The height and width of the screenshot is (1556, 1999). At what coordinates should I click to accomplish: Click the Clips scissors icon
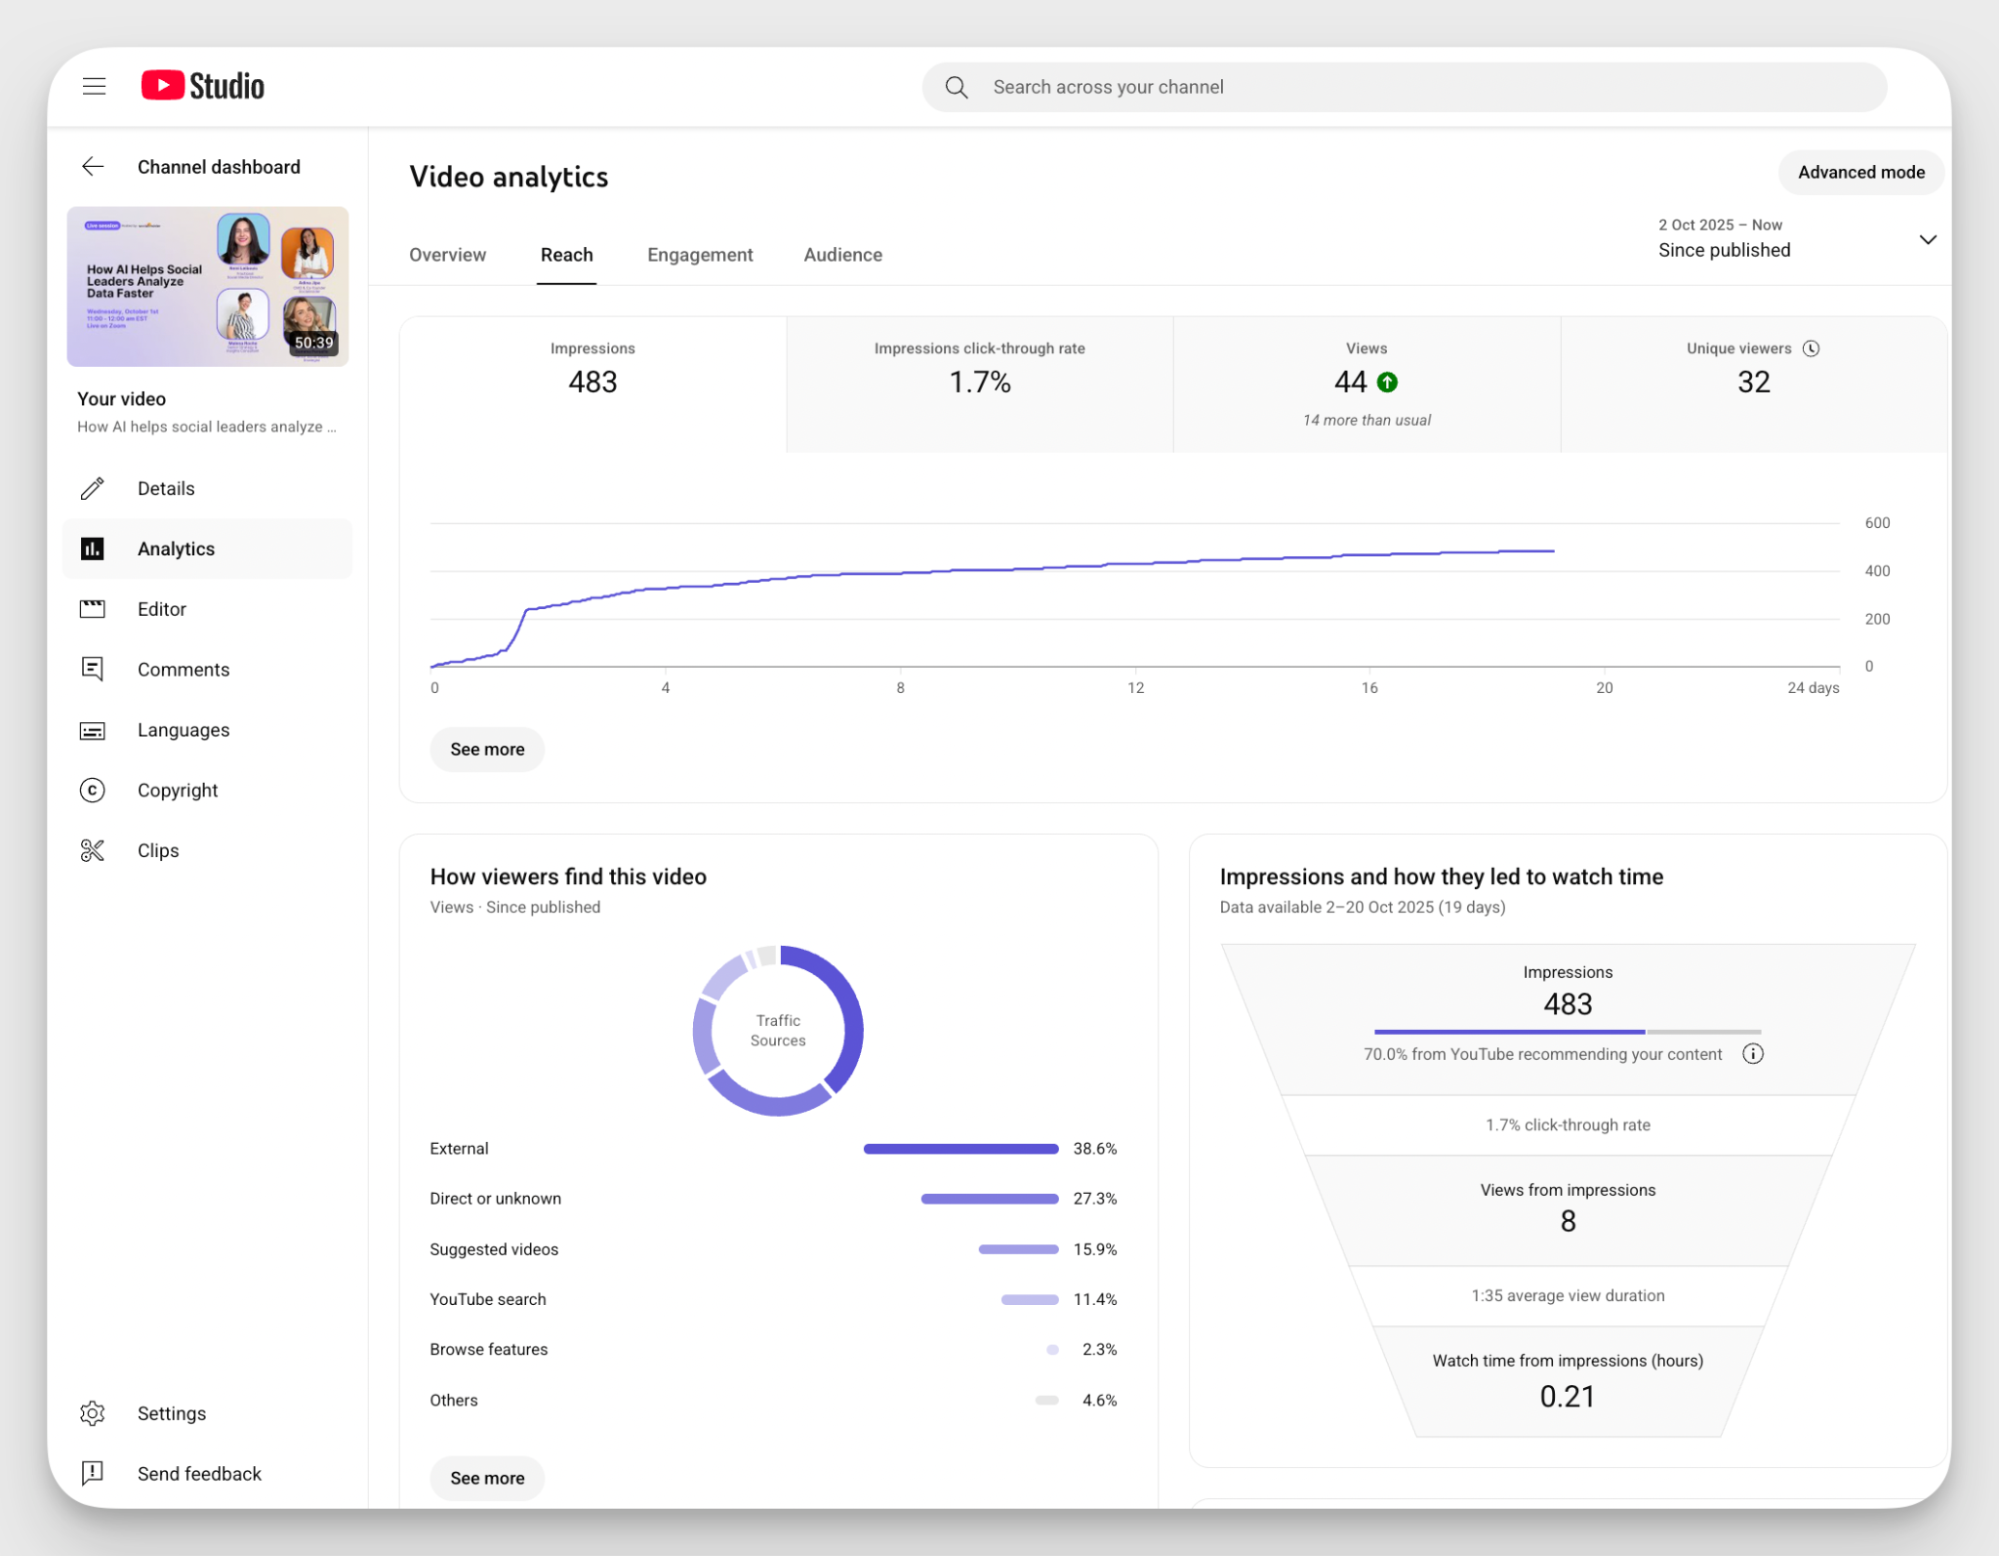(92, 850)
